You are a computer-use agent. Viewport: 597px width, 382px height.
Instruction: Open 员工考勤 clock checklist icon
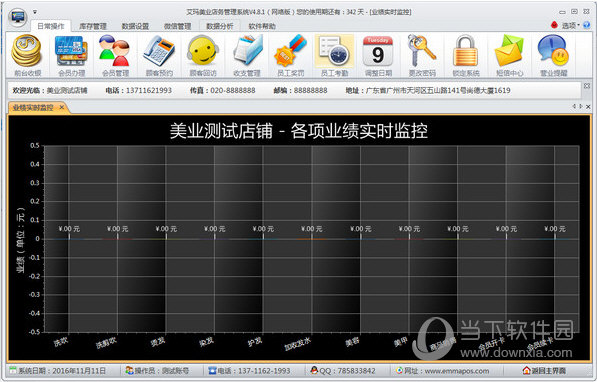coord(334,56)
